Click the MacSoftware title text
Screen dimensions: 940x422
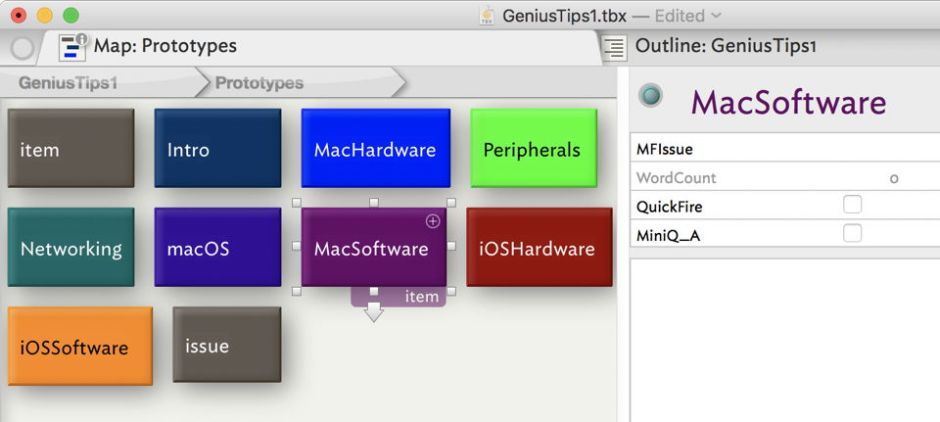pos(788,102)
